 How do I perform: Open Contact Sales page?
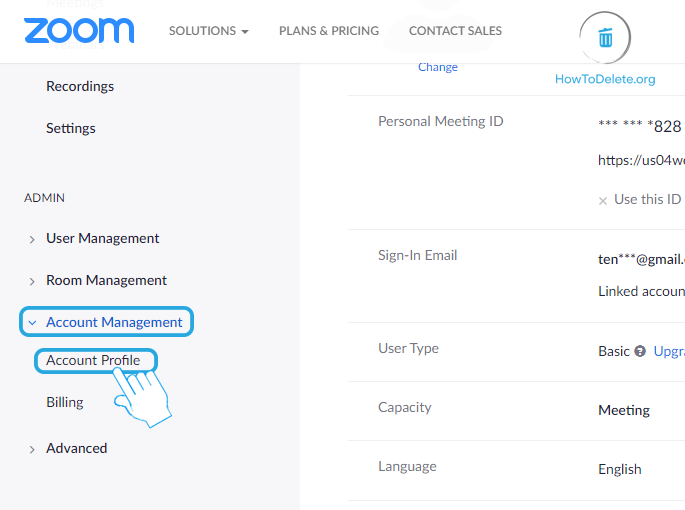pos(455,31)
